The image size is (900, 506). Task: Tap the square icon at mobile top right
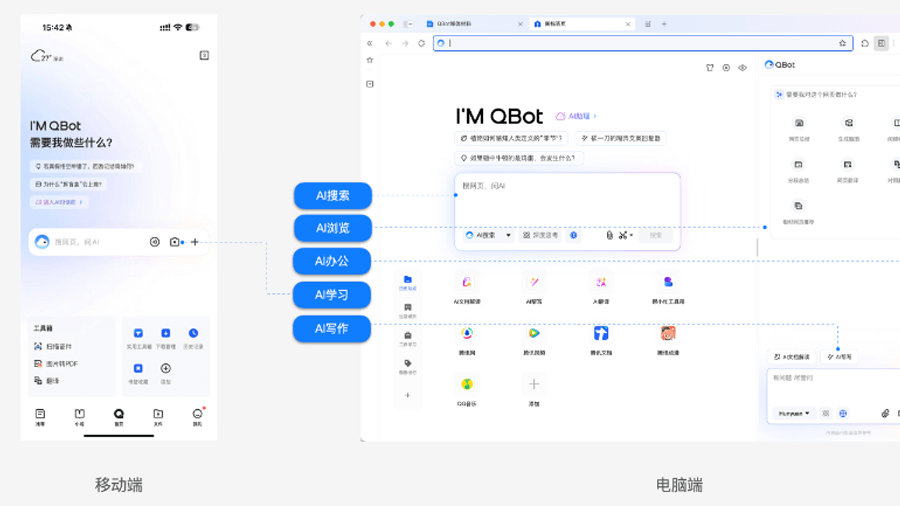coord(204,55)
